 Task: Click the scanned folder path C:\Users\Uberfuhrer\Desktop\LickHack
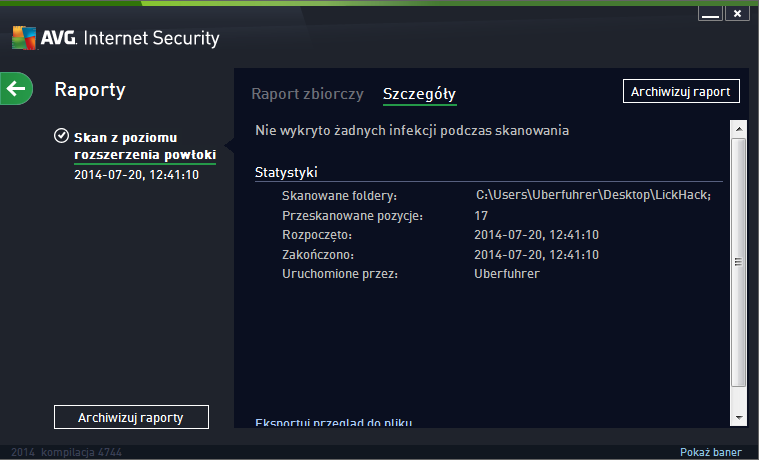593,195
